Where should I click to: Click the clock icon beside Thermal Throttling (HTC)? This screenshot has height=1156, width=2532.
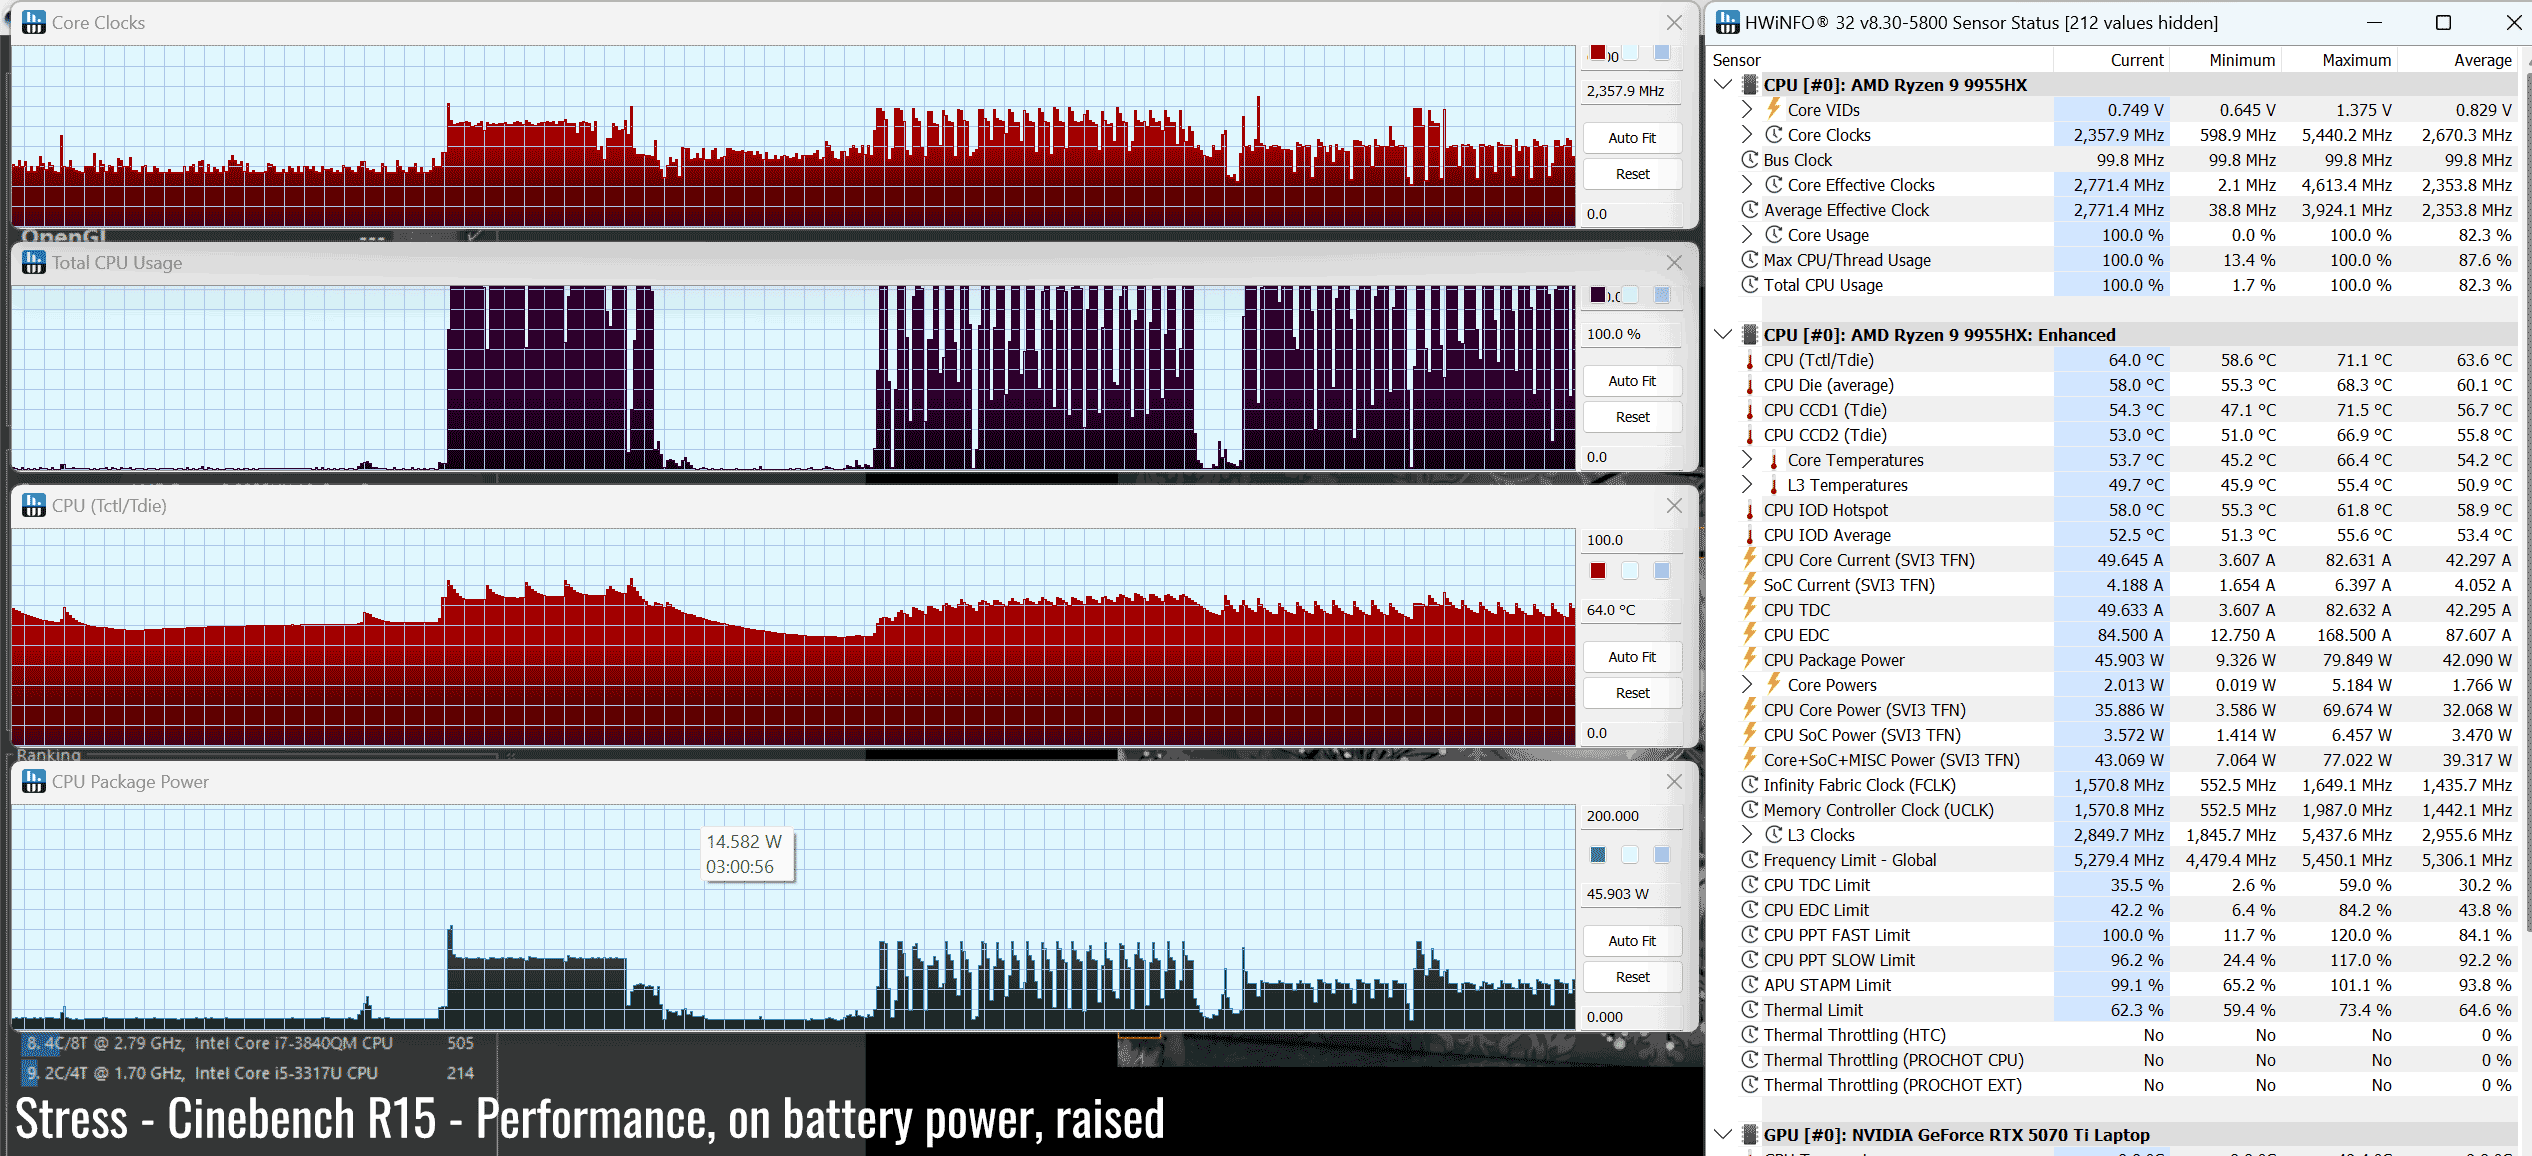point(1750,1035)
